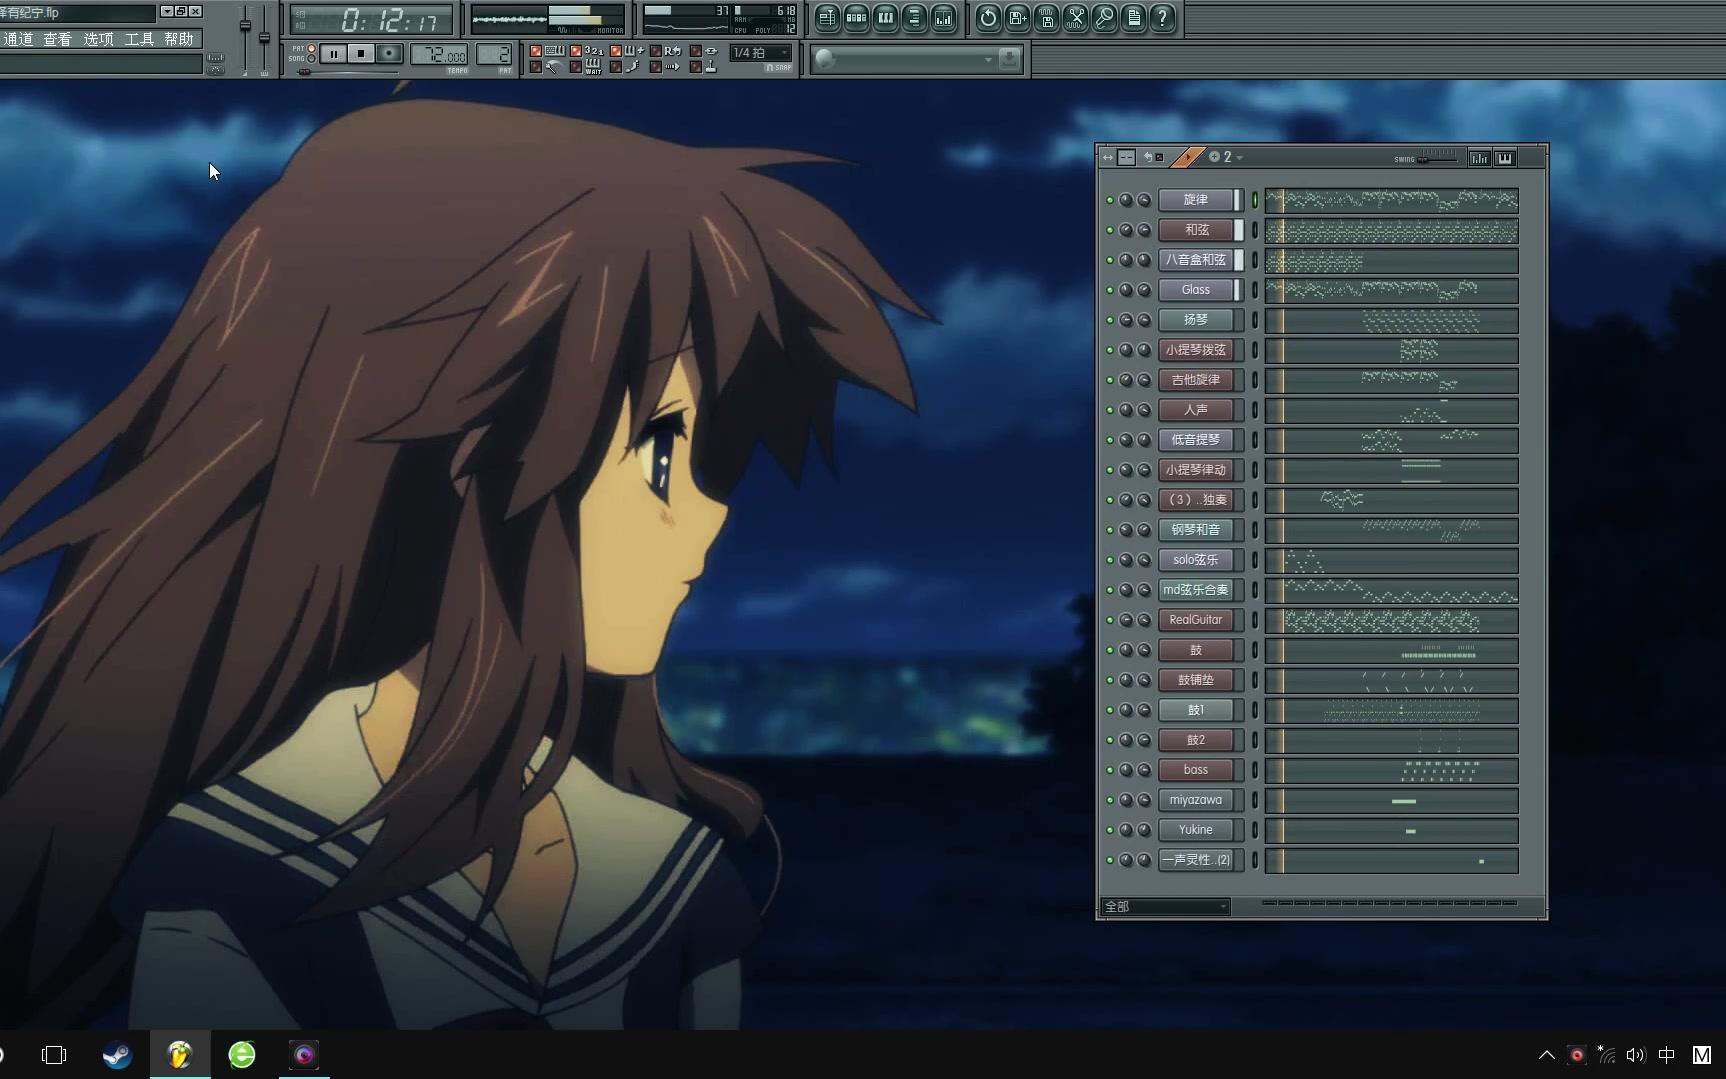
Task: Click the pause playback button
Action: click(334, 53)
